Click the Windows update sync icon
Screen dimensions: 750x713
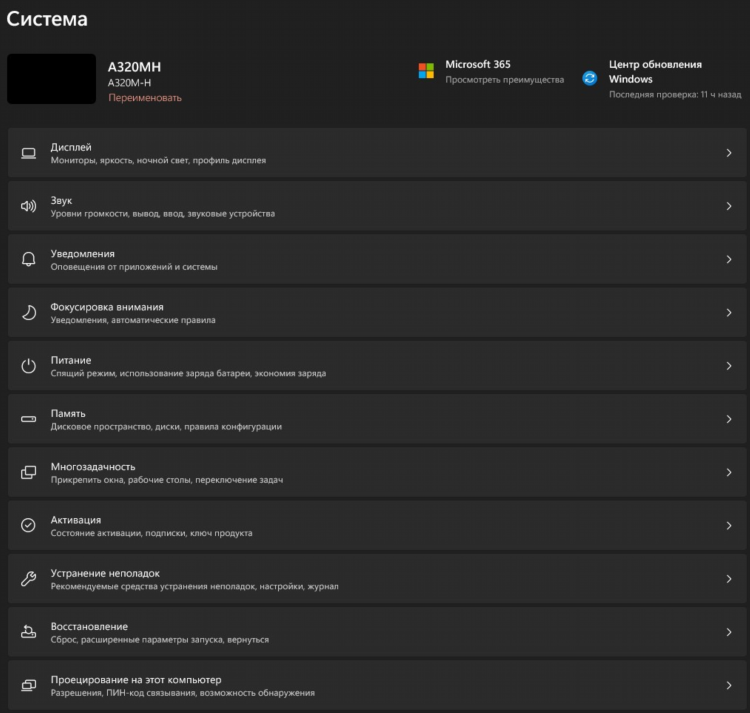pos(590,78)
